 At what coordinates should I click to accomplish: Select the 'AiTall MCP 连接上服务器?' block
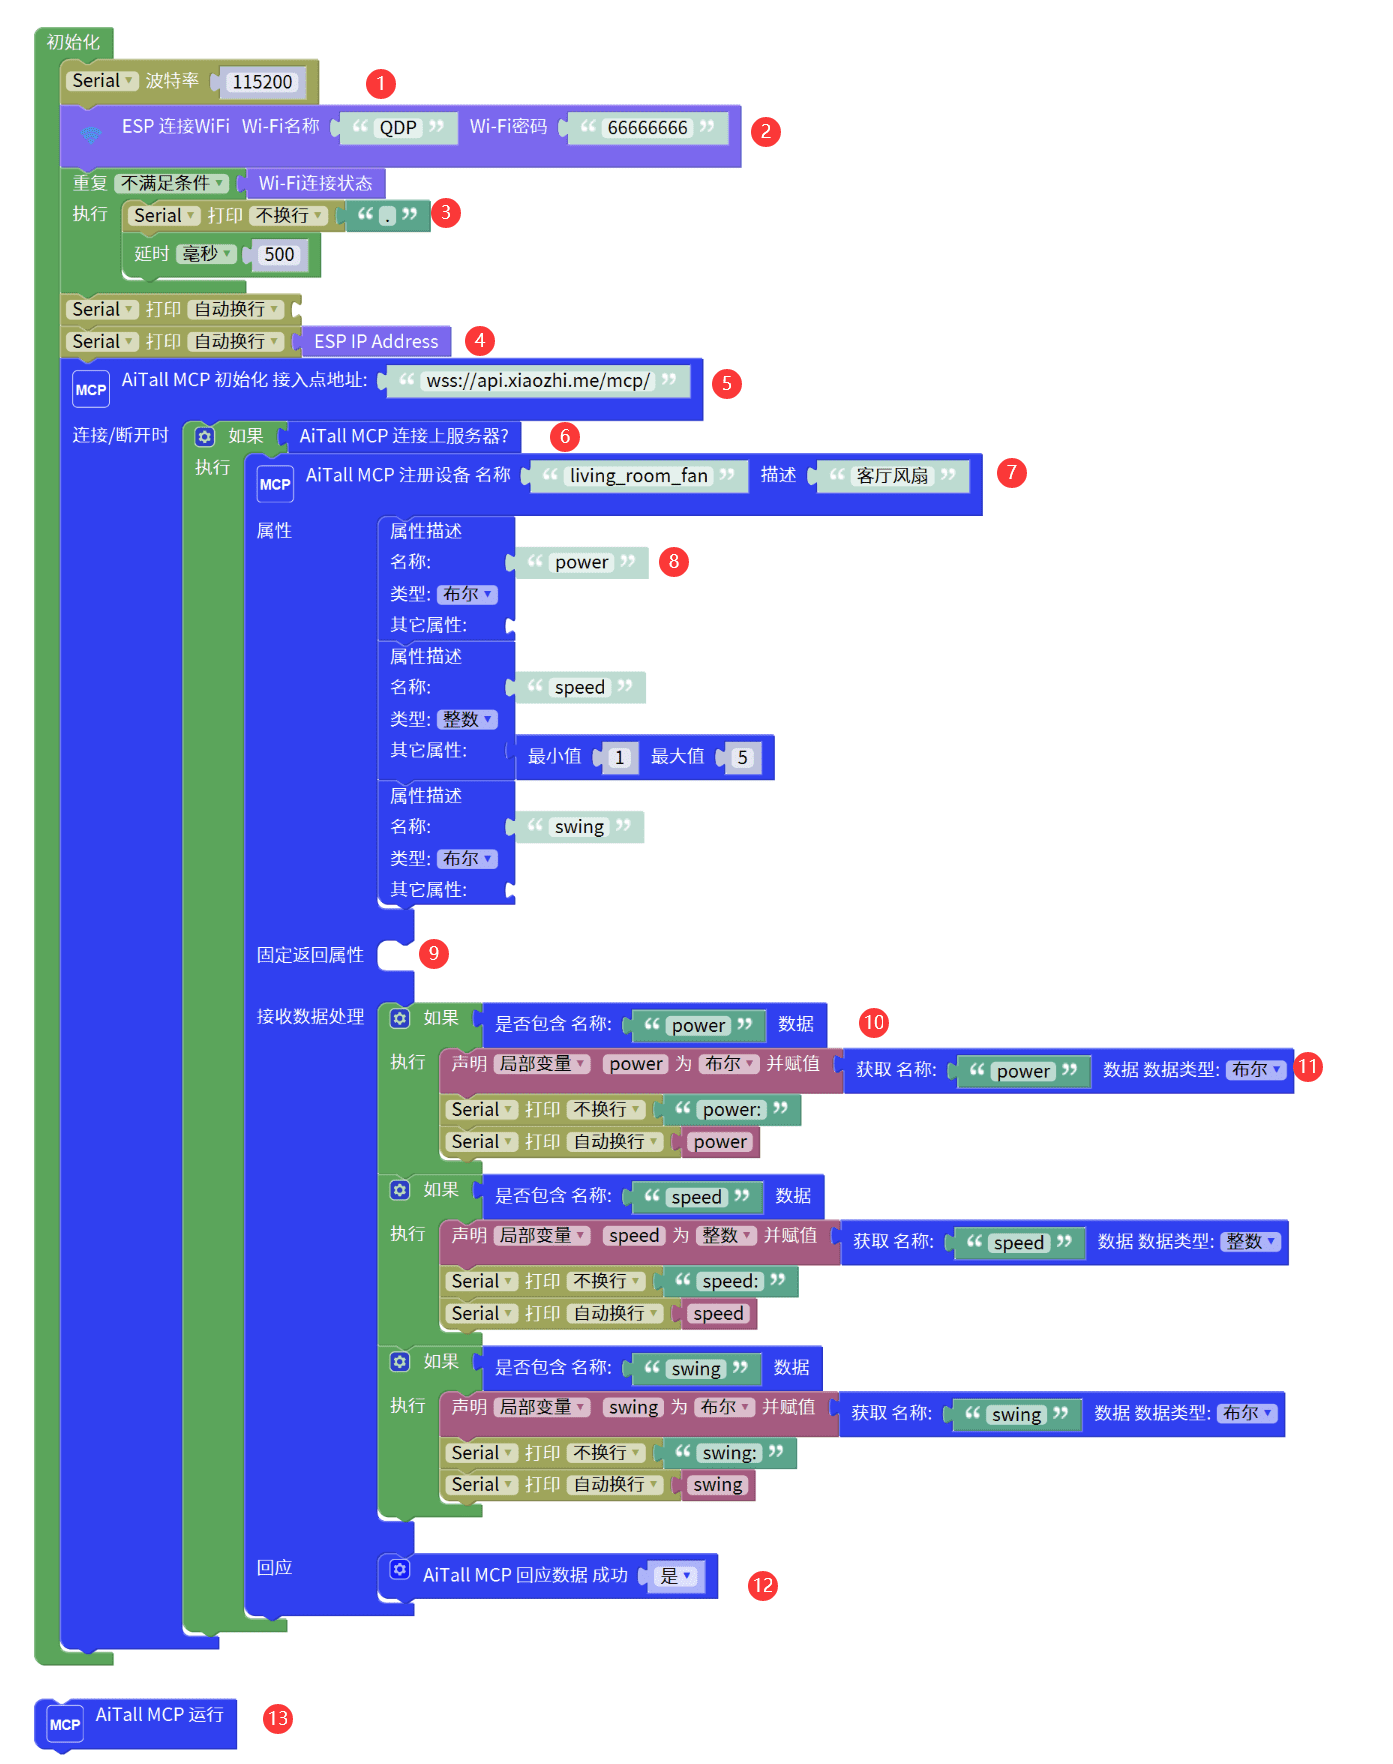(x=404, y=436)
